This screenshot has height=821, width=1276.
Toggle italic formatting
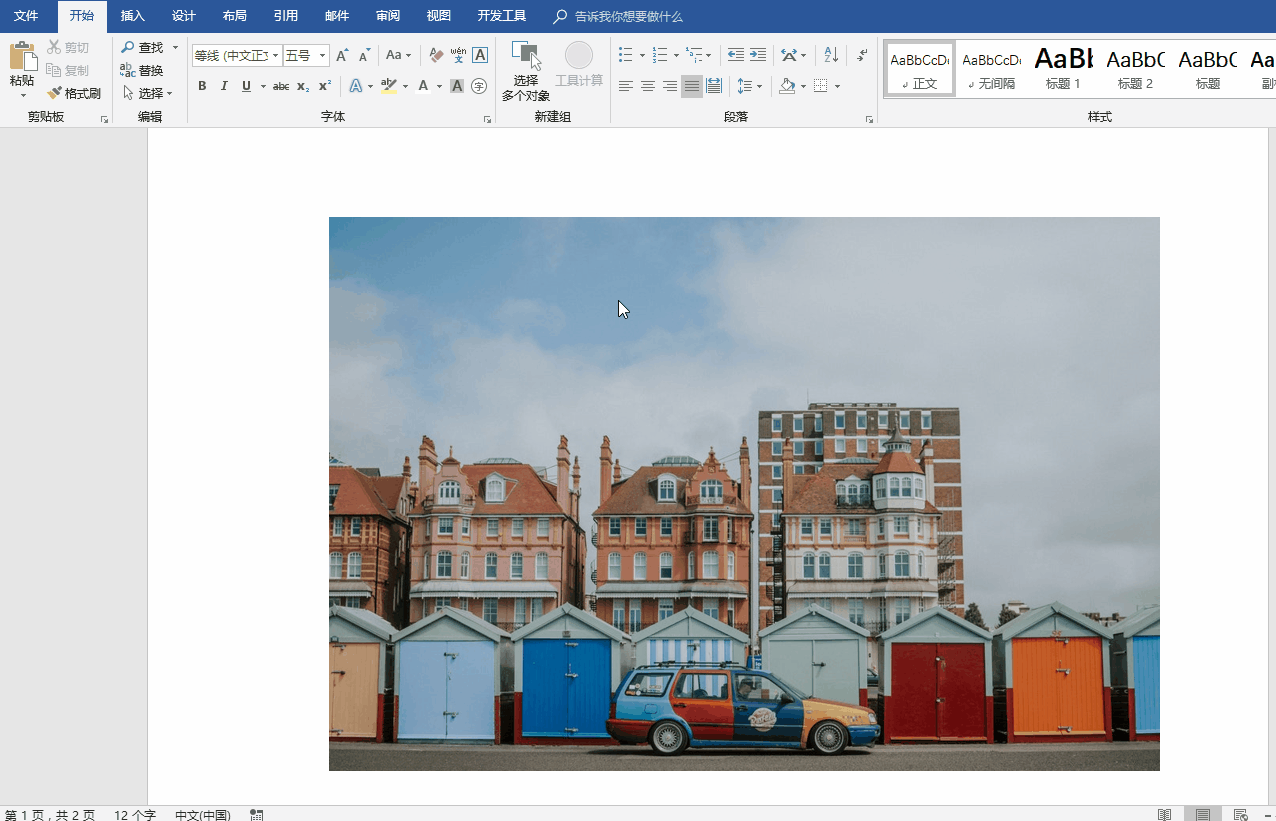[x=224, y=86]
